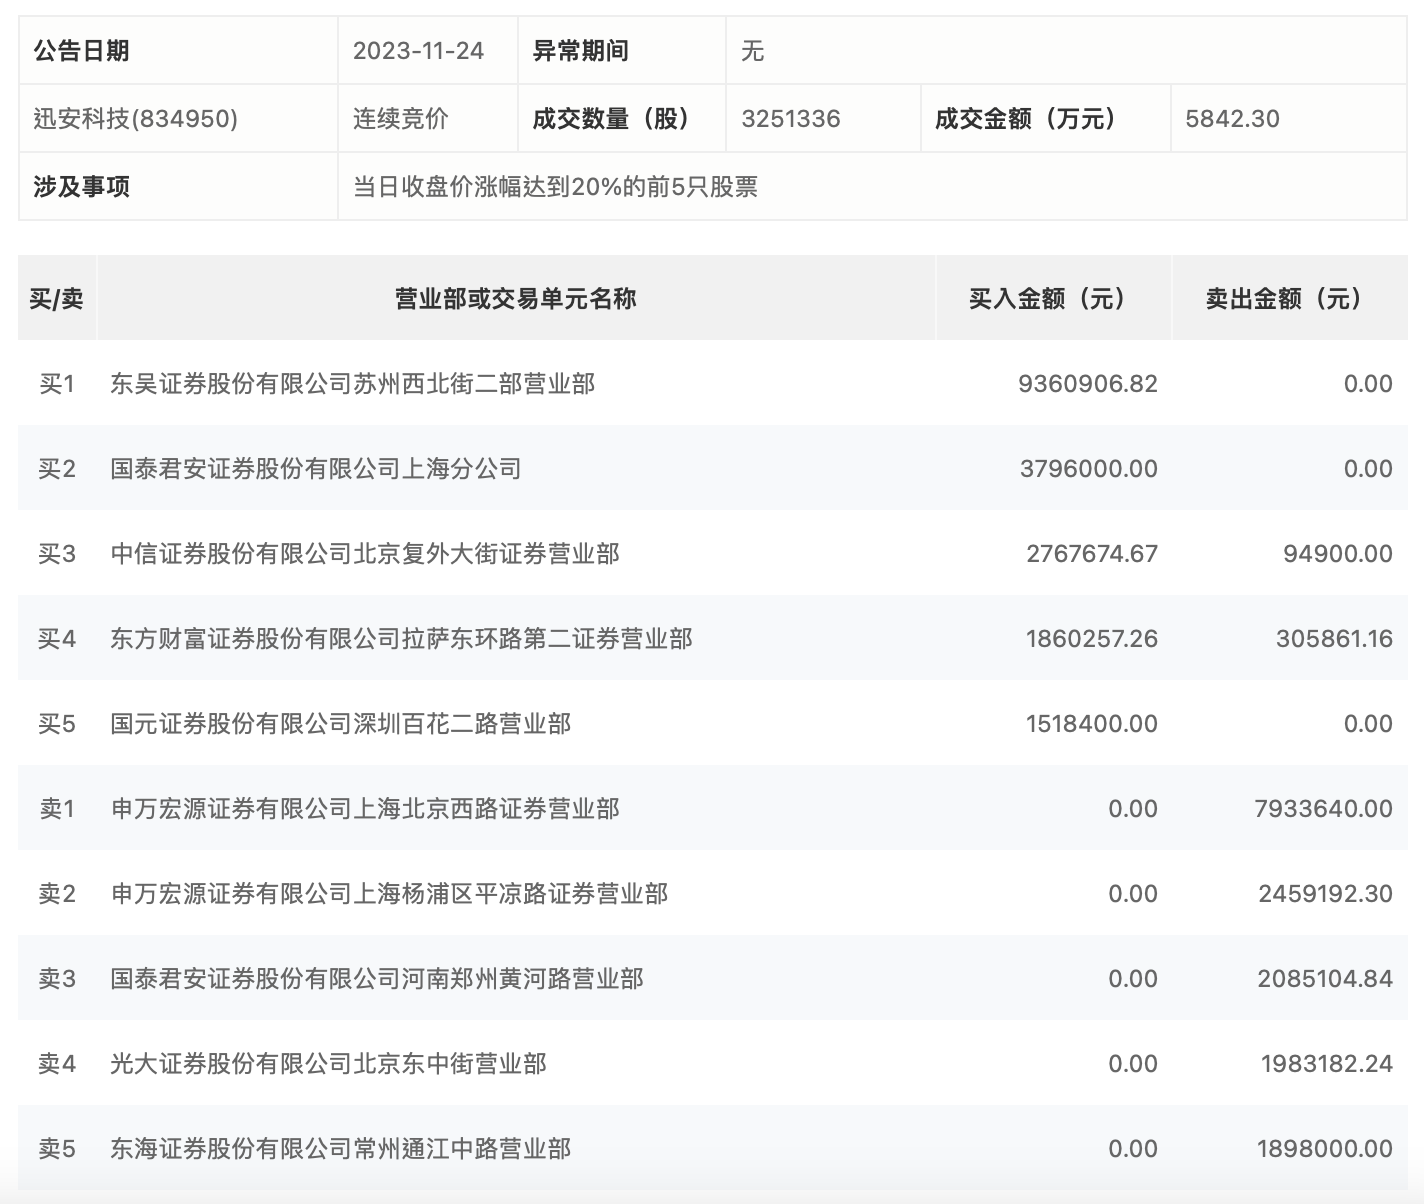Select the 卖4 row label

(57, 1063)
